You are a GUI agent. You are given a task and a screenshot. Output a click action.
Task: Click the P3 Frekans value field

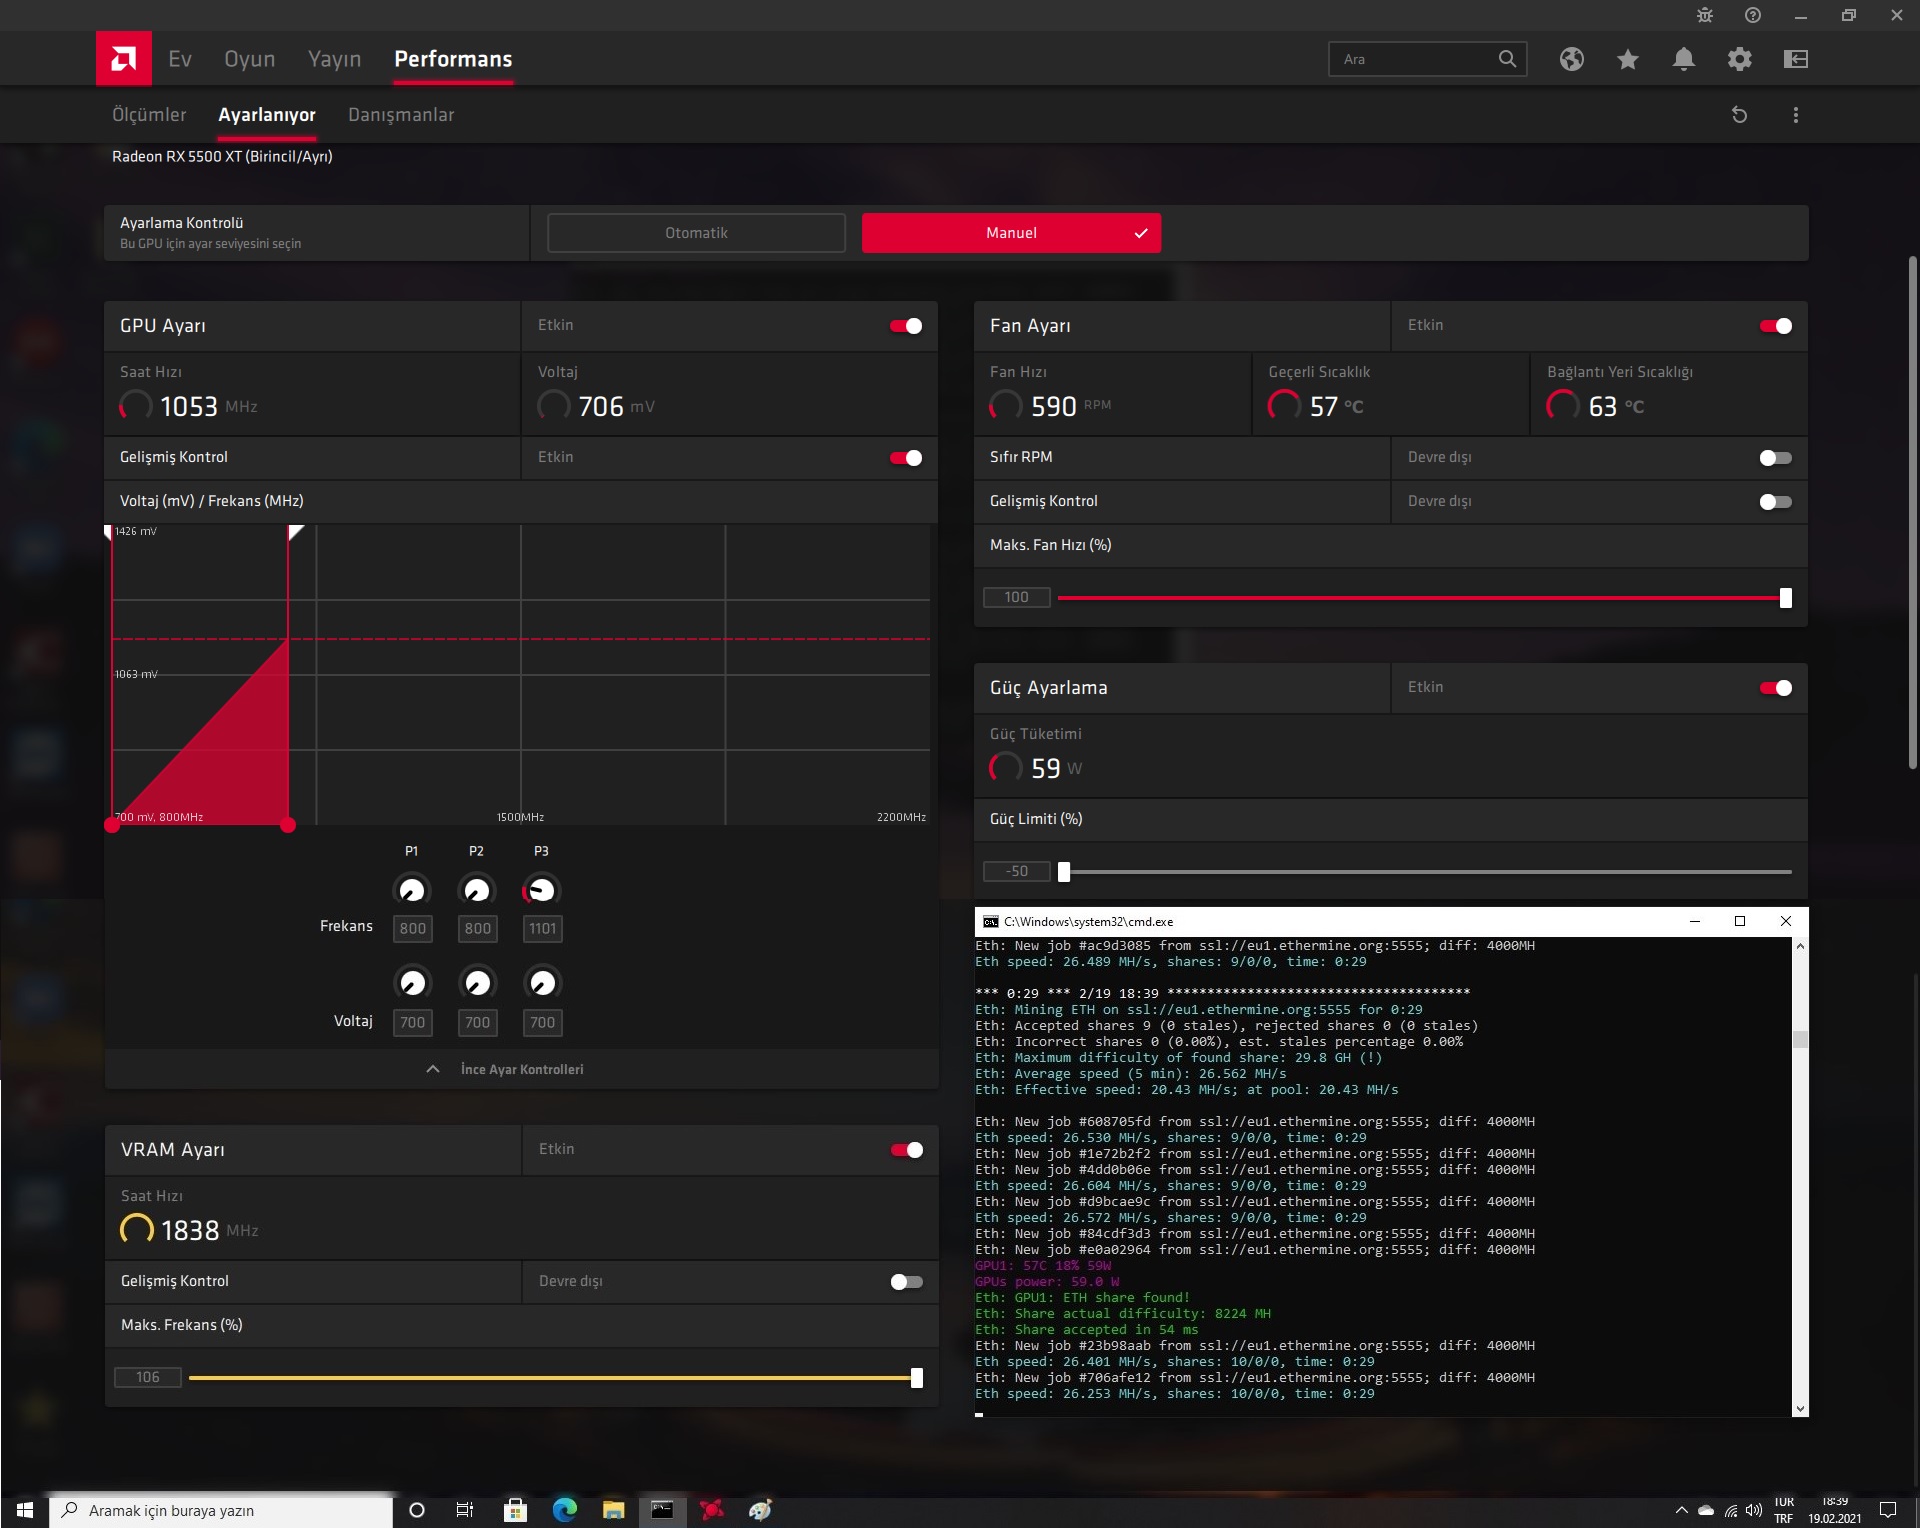click(x=542, y=929)
